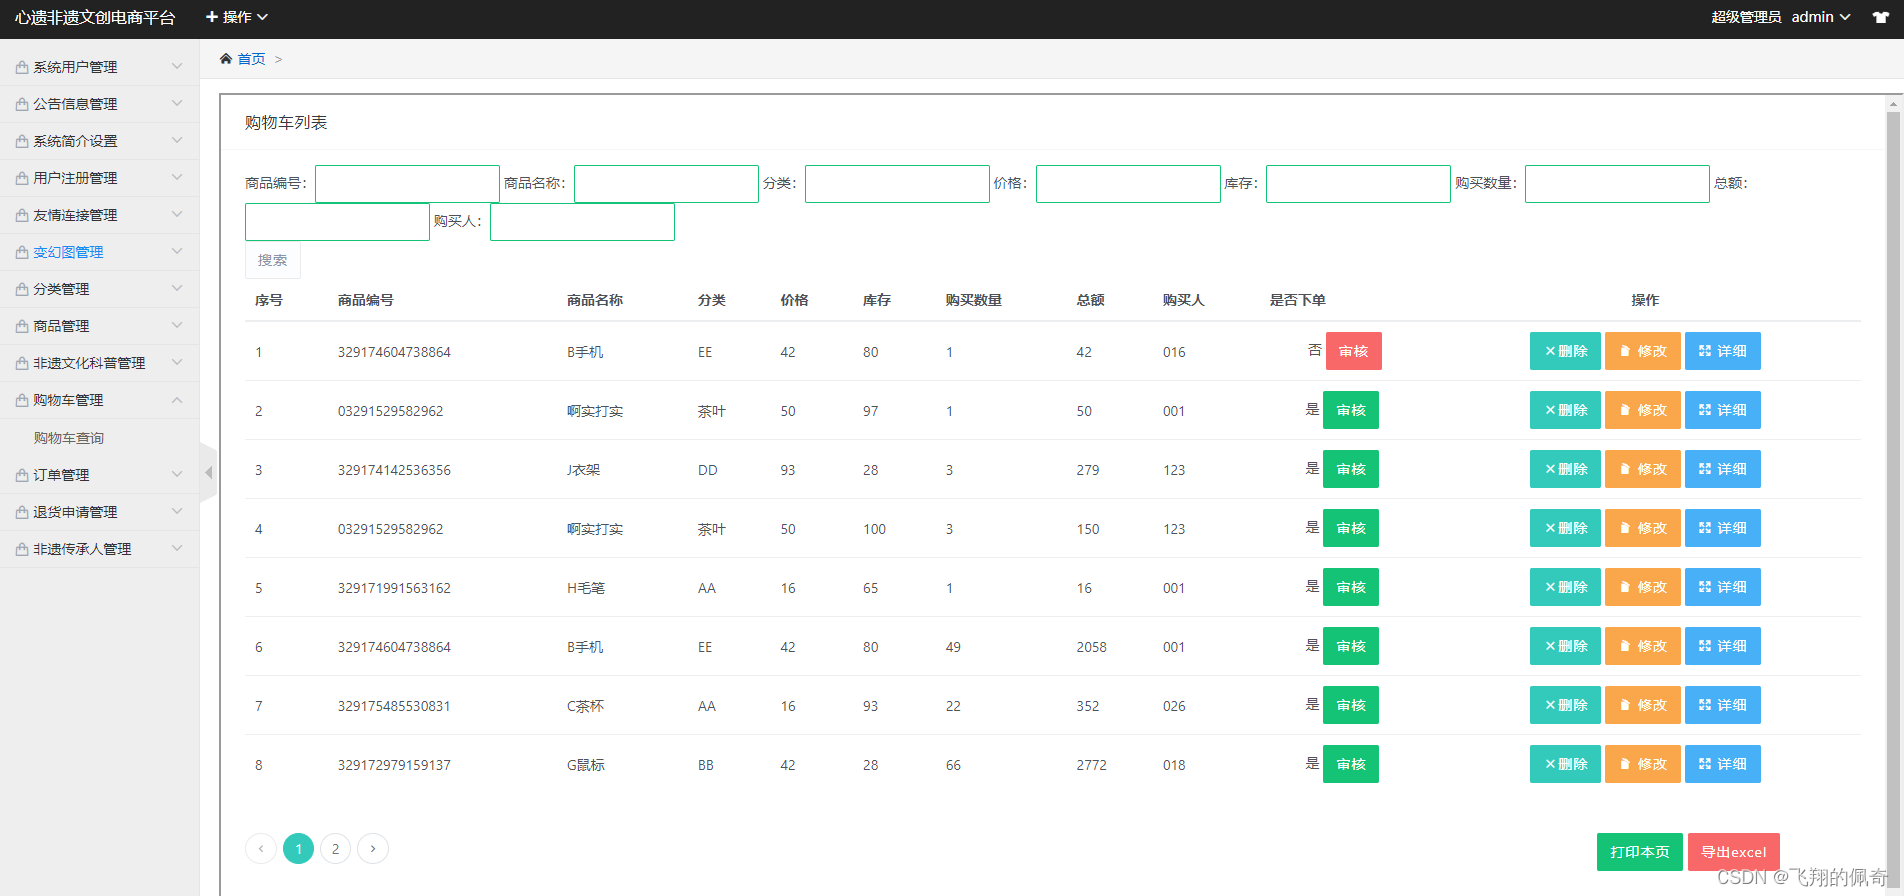Viewport: 1904px width, 896px height.
Task: Click the 是否下单 column header
Action: (1297, 300)
